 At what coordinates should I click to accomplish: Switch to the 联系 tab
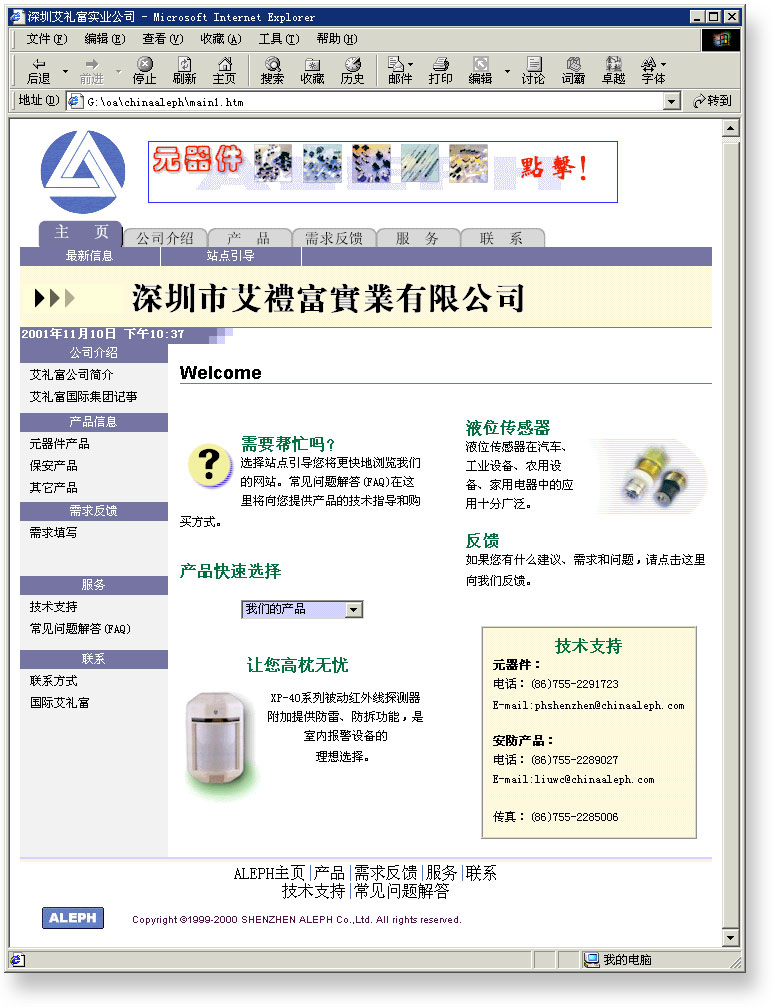click(502, 238)
